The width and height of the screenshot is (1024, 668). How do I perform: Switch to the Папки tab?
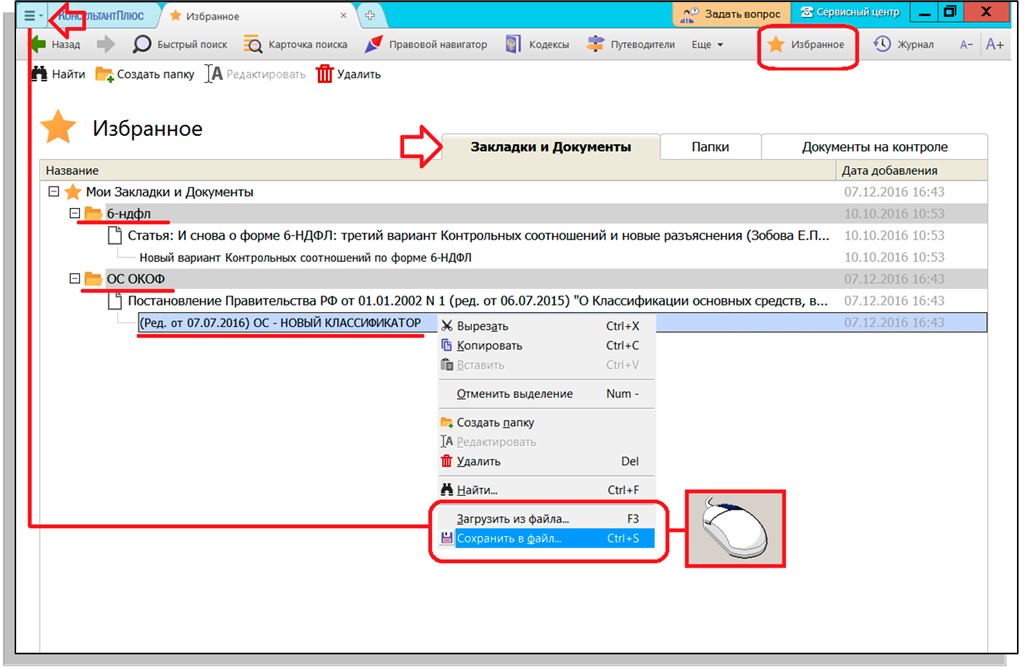tap(711, 147)
